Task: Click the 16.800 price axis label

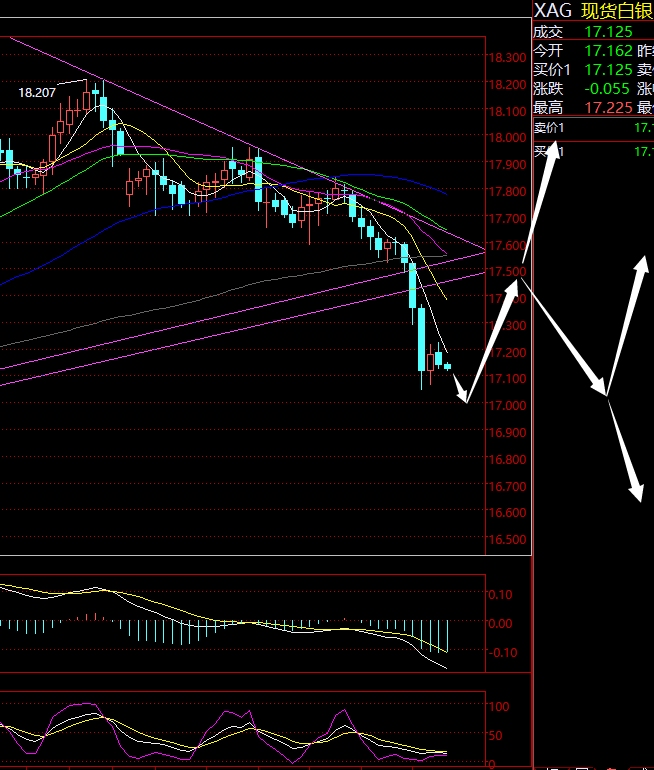Action: click(x=508, y=460)
